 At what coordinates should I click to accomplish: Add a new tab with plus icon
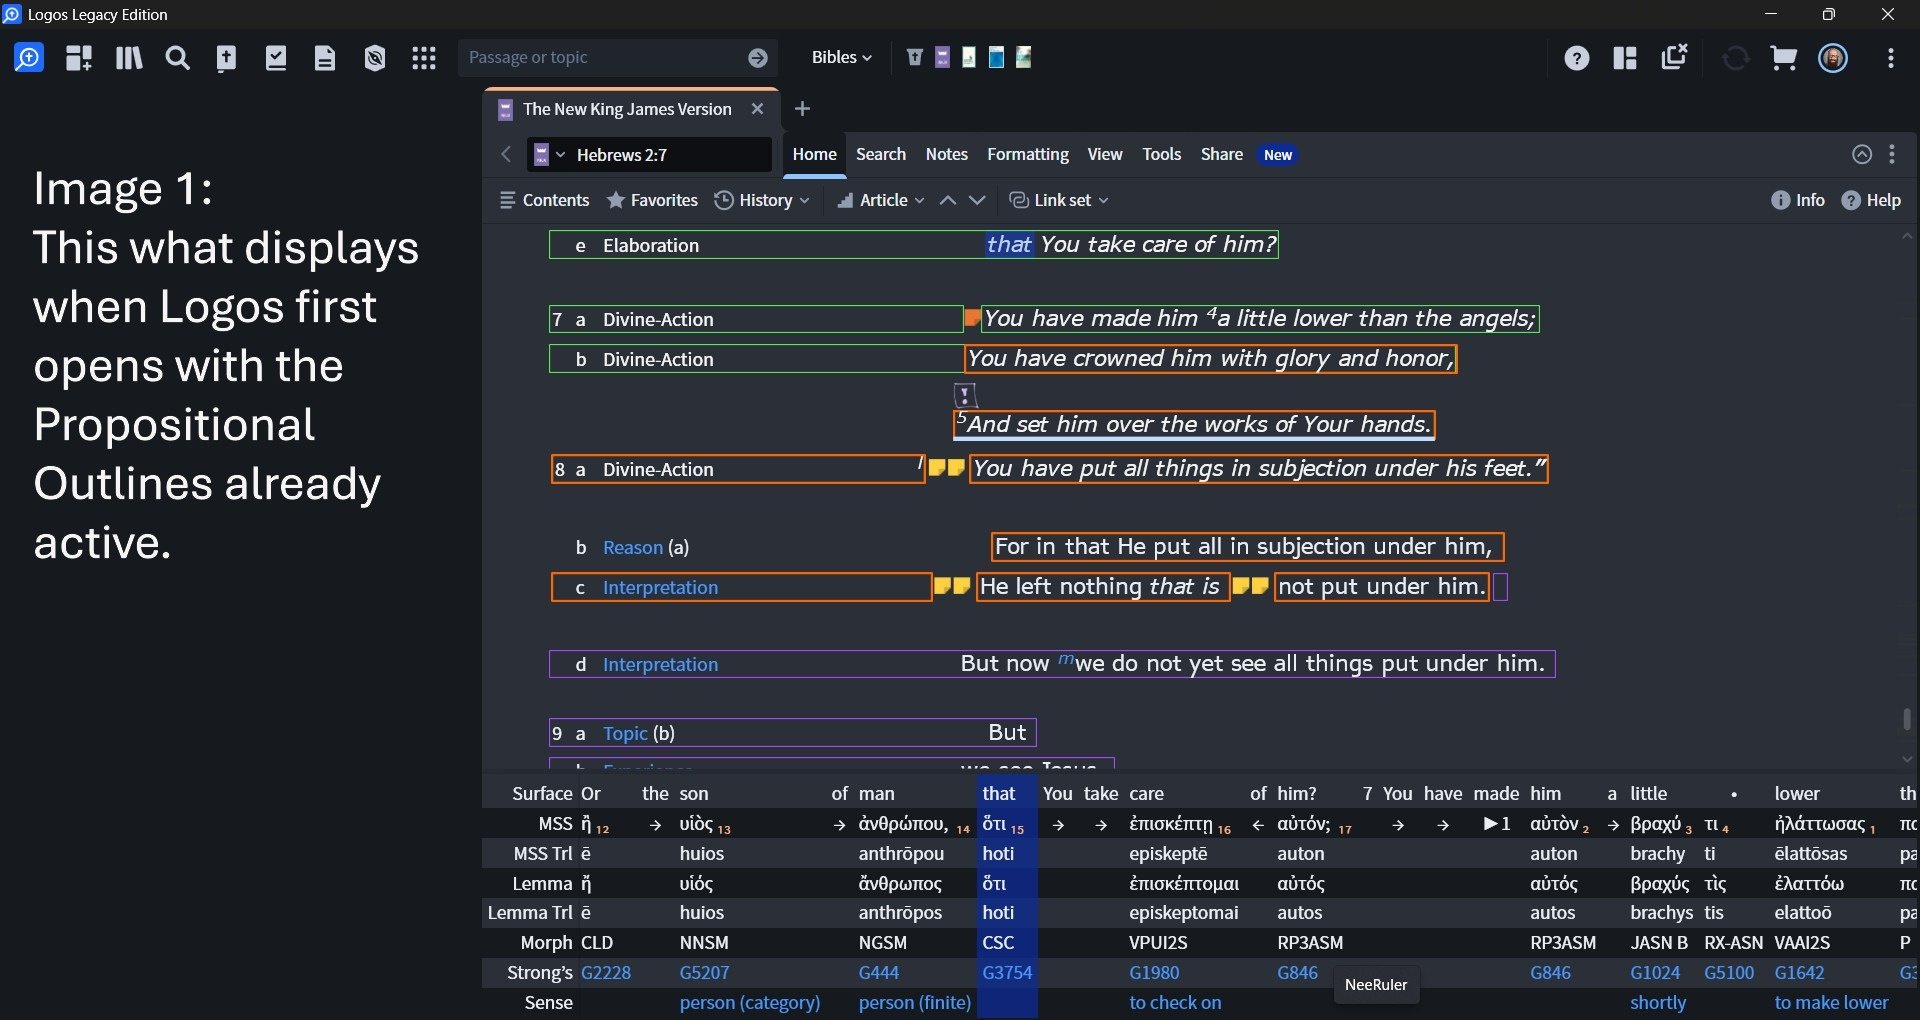click(802, 108)
